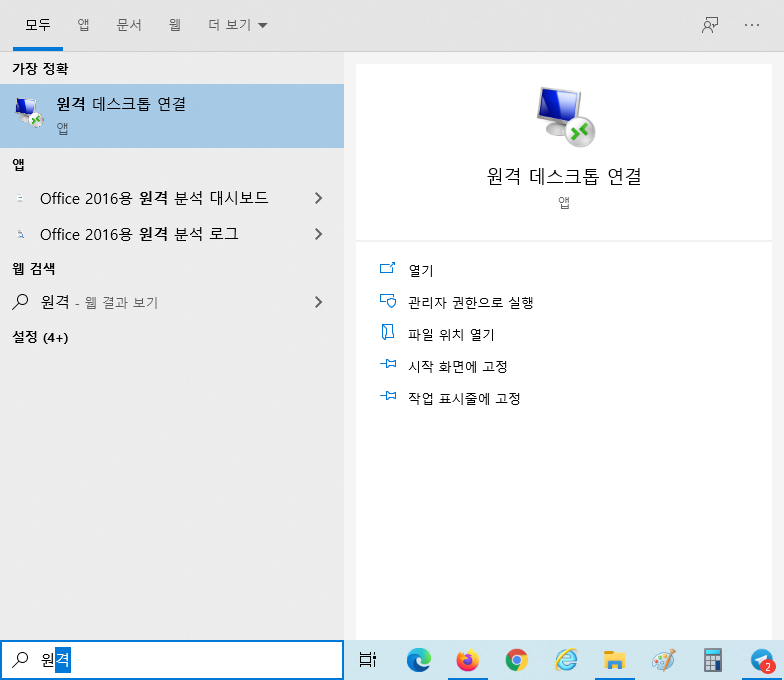
Task: Click 시작 화면에 고정
Action: point(458,366)
